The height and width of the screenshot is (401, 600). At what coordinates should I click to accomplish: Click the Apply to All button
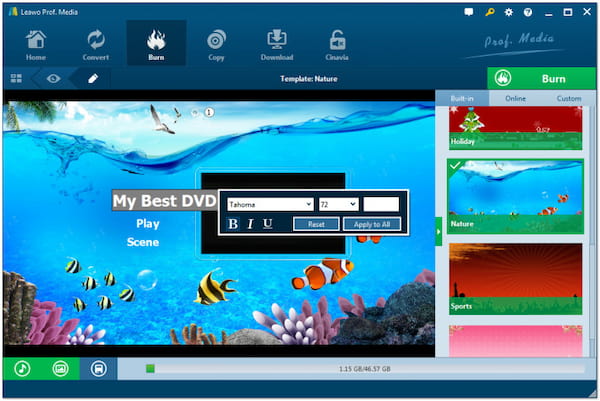click(372, 224)
